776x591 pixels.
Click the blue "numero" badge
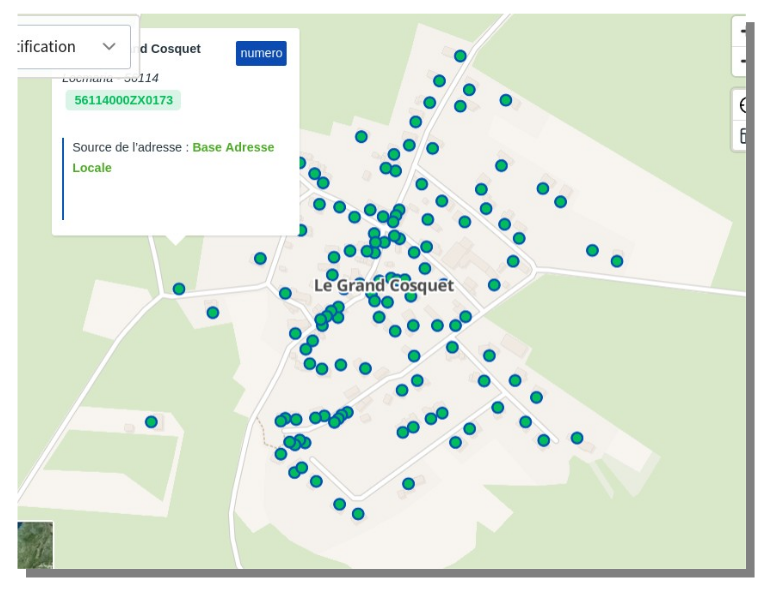[261, 53]
